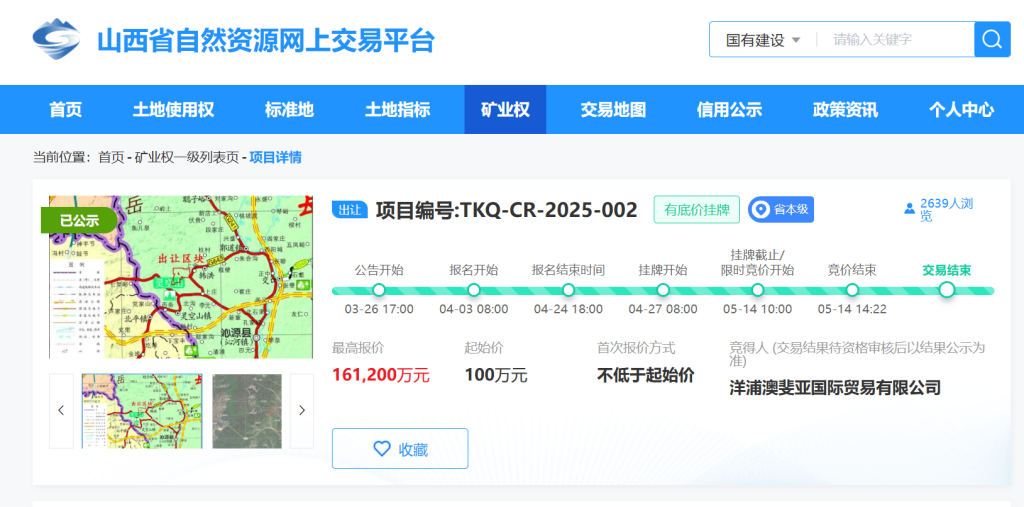Click into the keyword search field
Image resolution: width=1024 pixels, height=507 pixels.
pos(890,40)
